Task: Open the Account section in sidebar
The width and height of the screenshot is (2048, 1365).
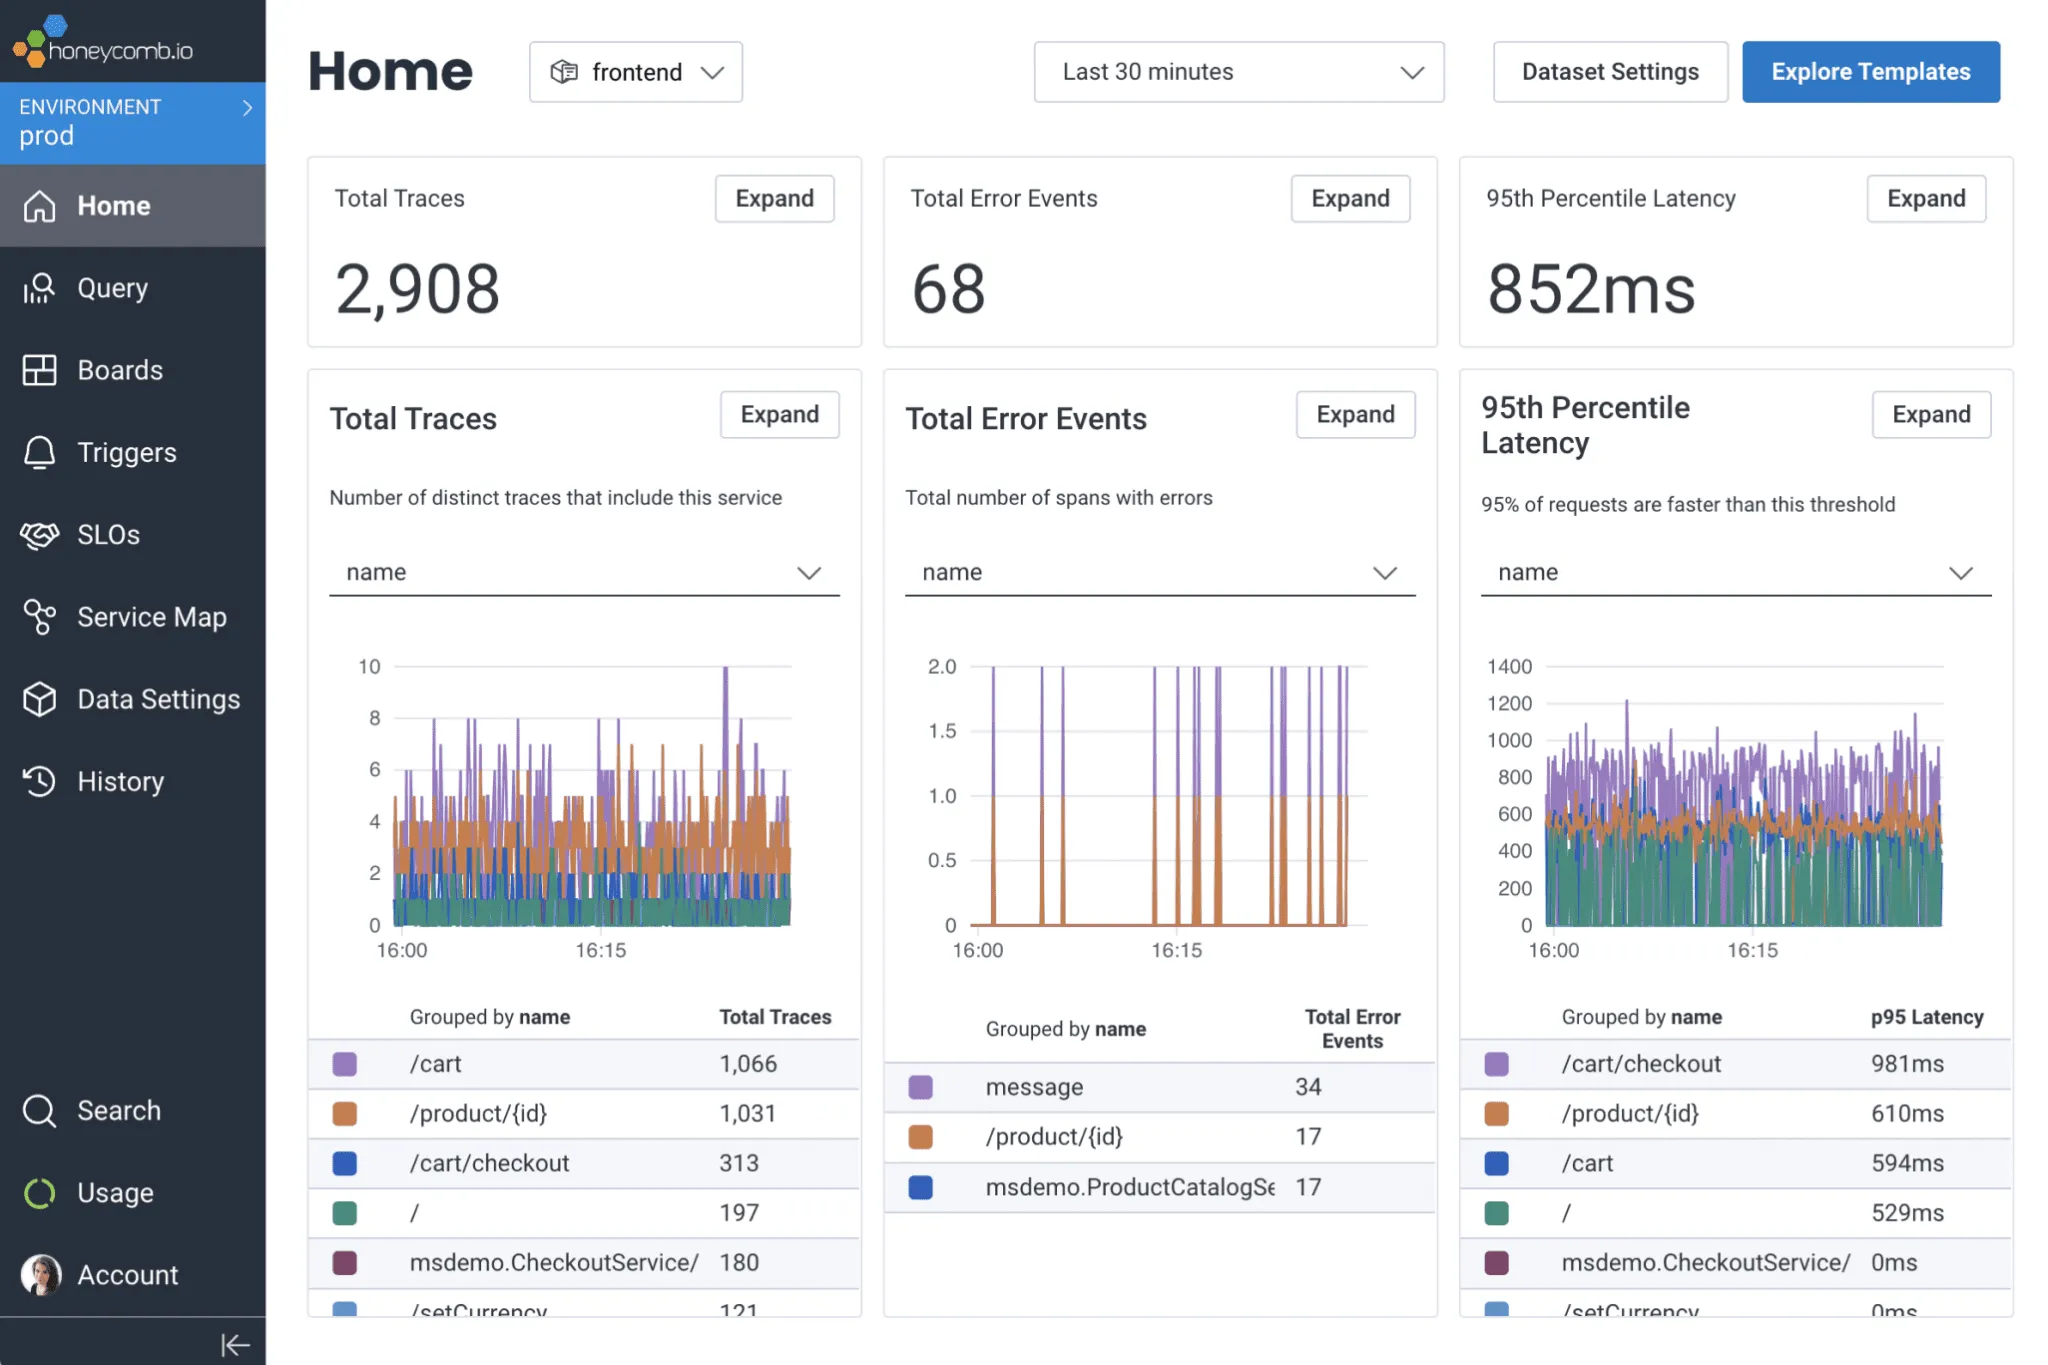Action: [128, 1274]
